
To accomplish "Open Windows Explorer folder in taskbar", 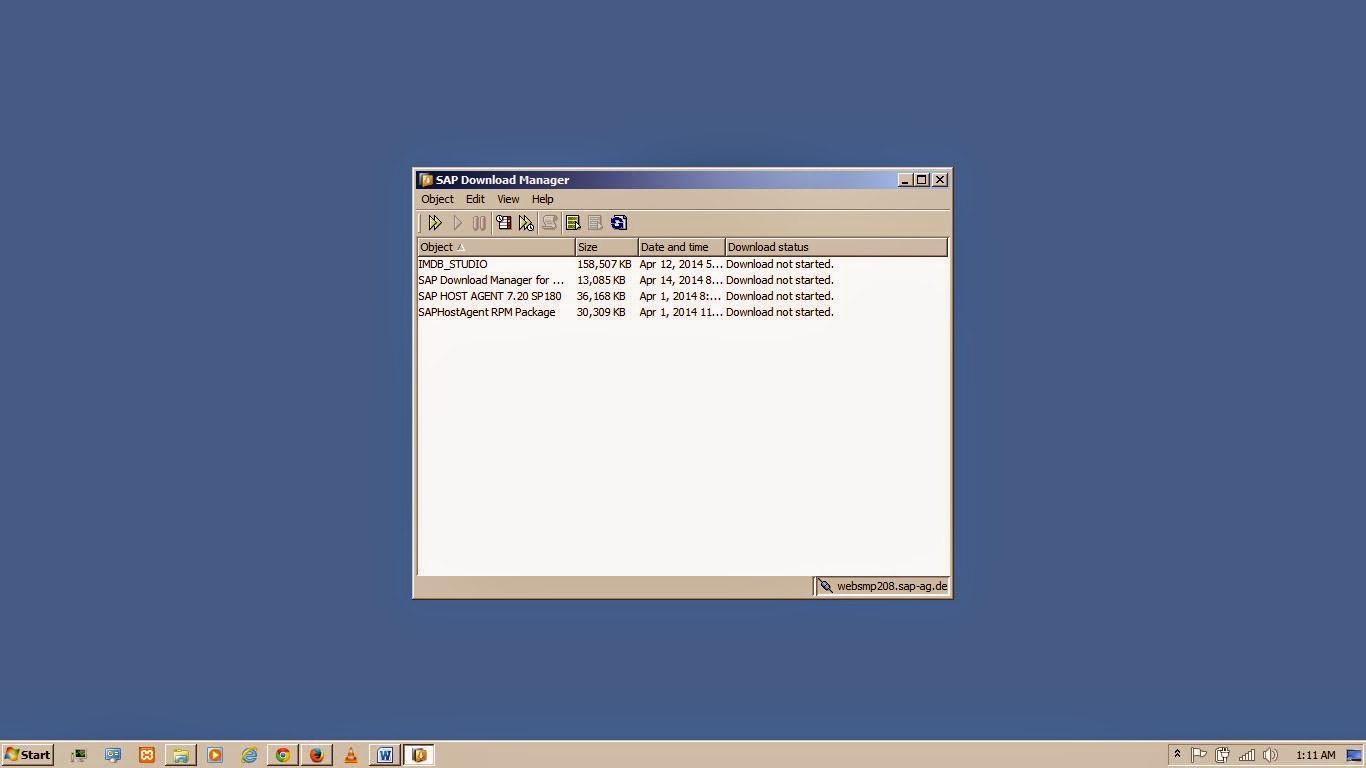I will click(x=181, y=755).
